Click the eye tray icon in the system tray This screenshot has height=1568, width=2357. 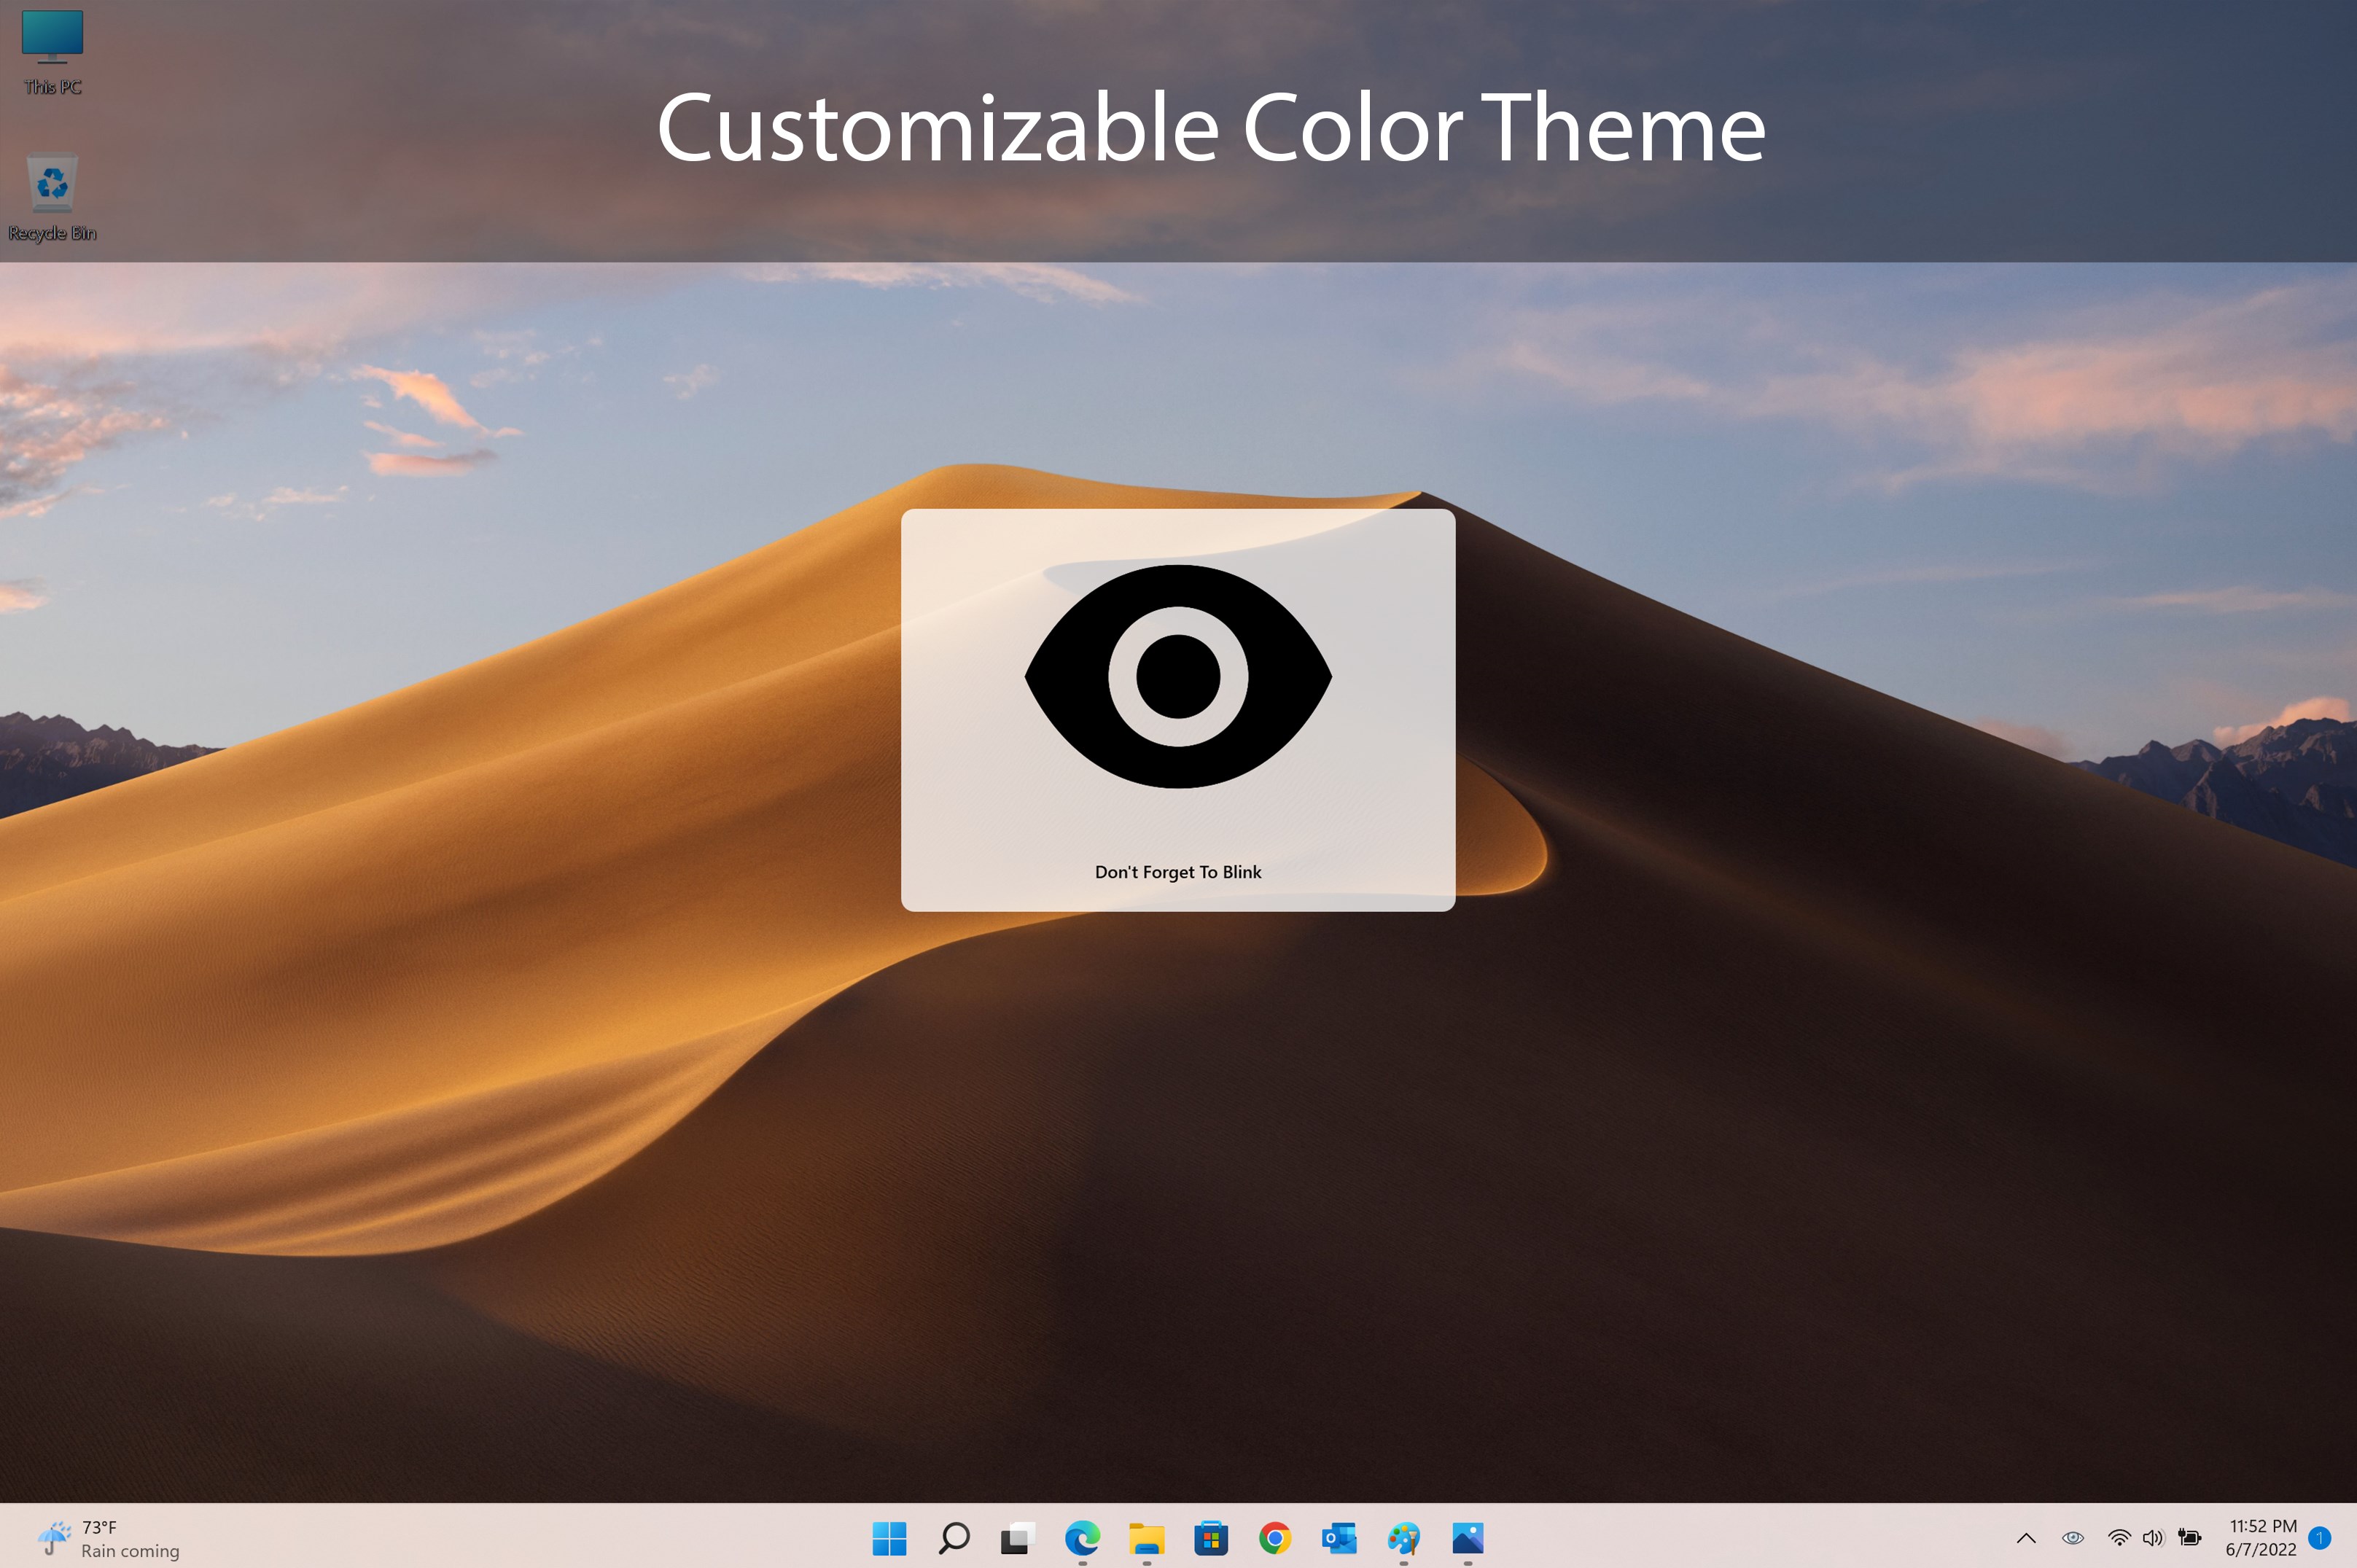click(x=2073, y=1538)
